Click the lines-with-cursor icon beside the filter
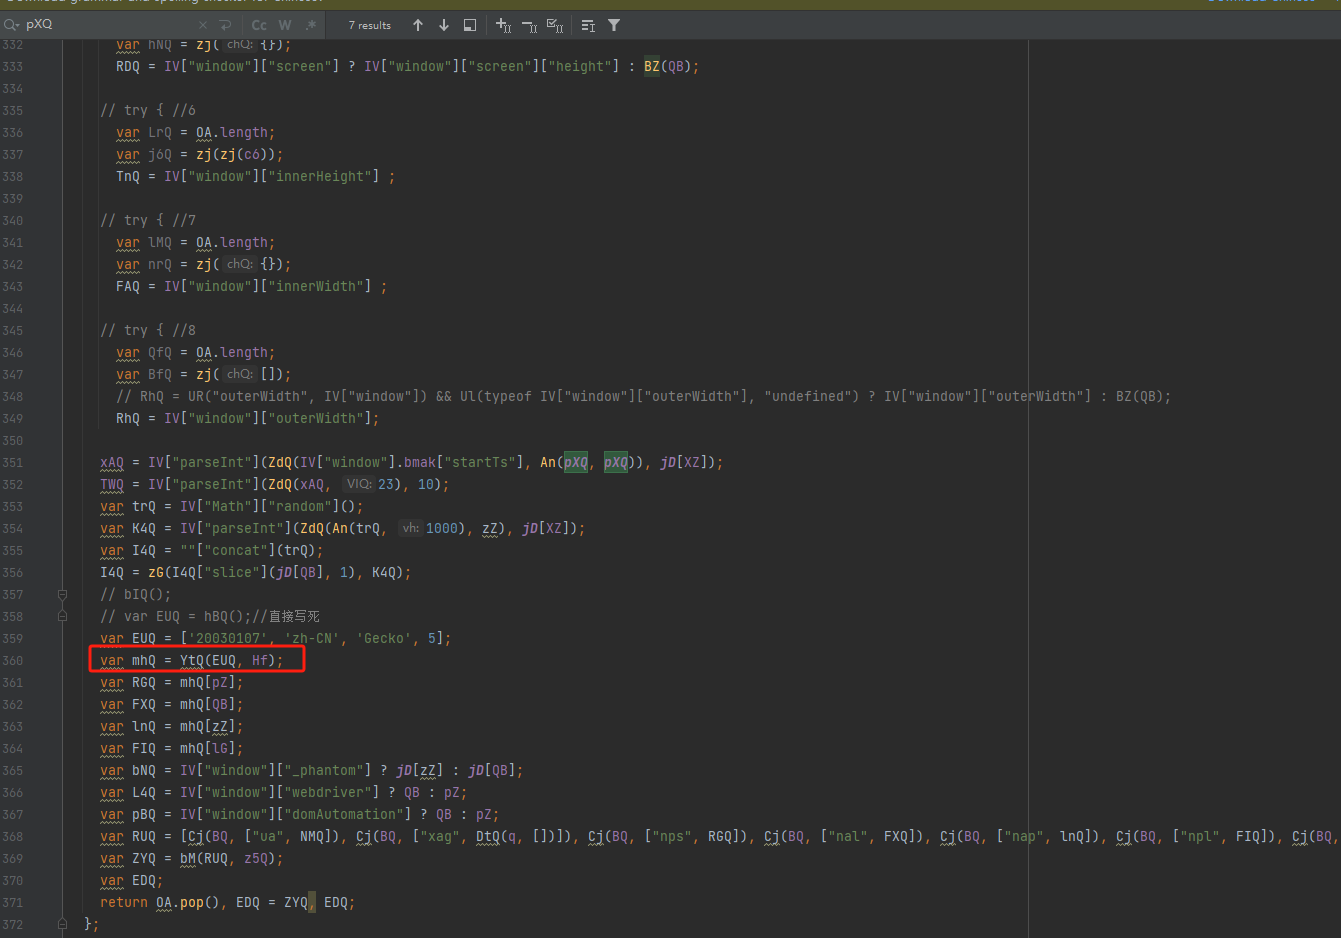The height and width of the screenshot is (938, 1341). (588, 25)
